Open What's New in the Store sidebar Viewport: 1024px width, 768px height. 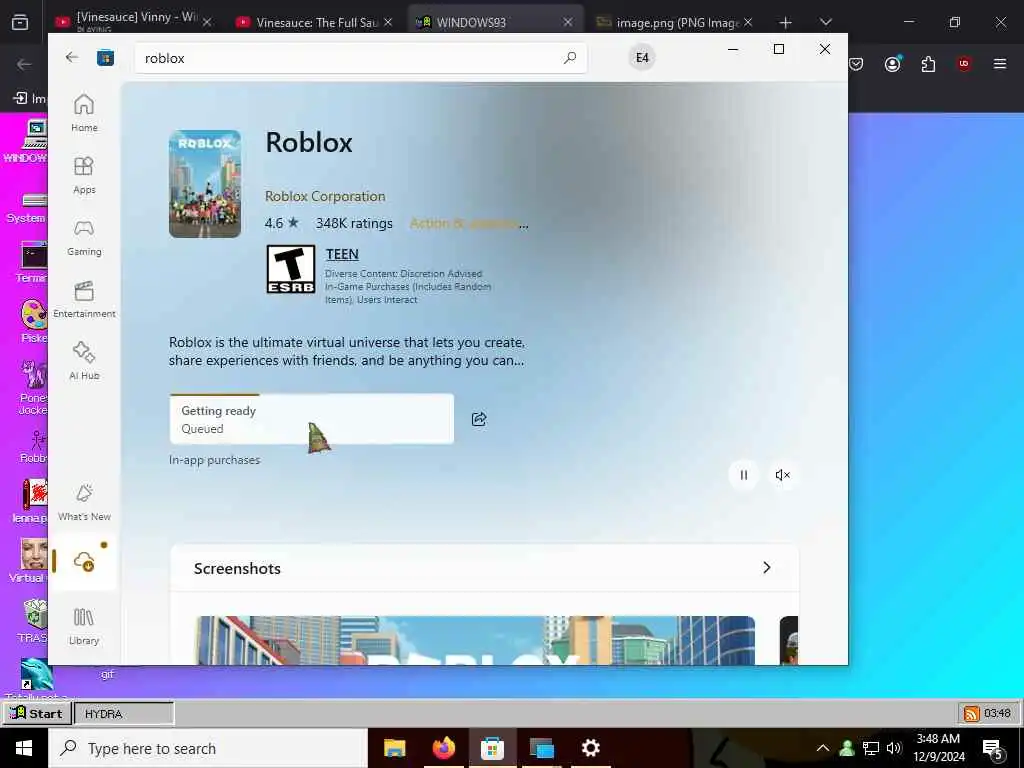point(84,502)
